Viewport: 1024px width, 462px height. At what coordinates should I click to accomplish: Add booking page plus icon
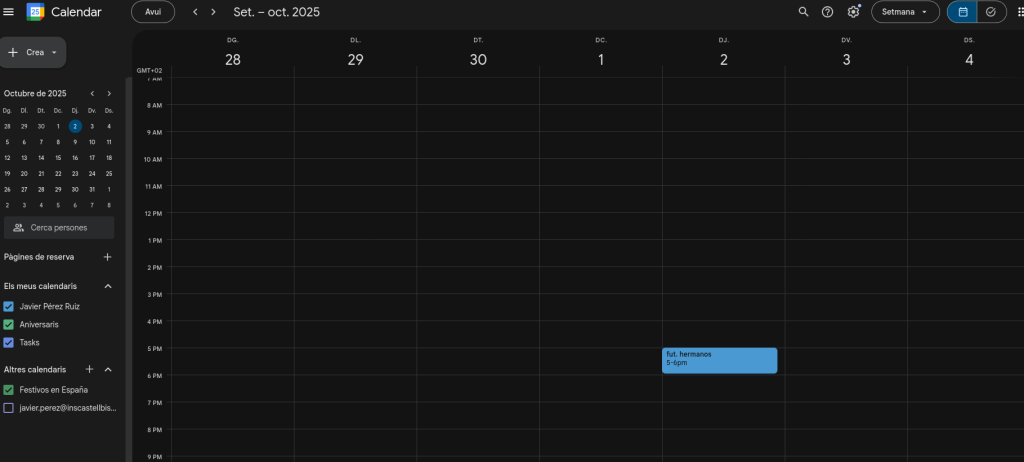(108, 257)
